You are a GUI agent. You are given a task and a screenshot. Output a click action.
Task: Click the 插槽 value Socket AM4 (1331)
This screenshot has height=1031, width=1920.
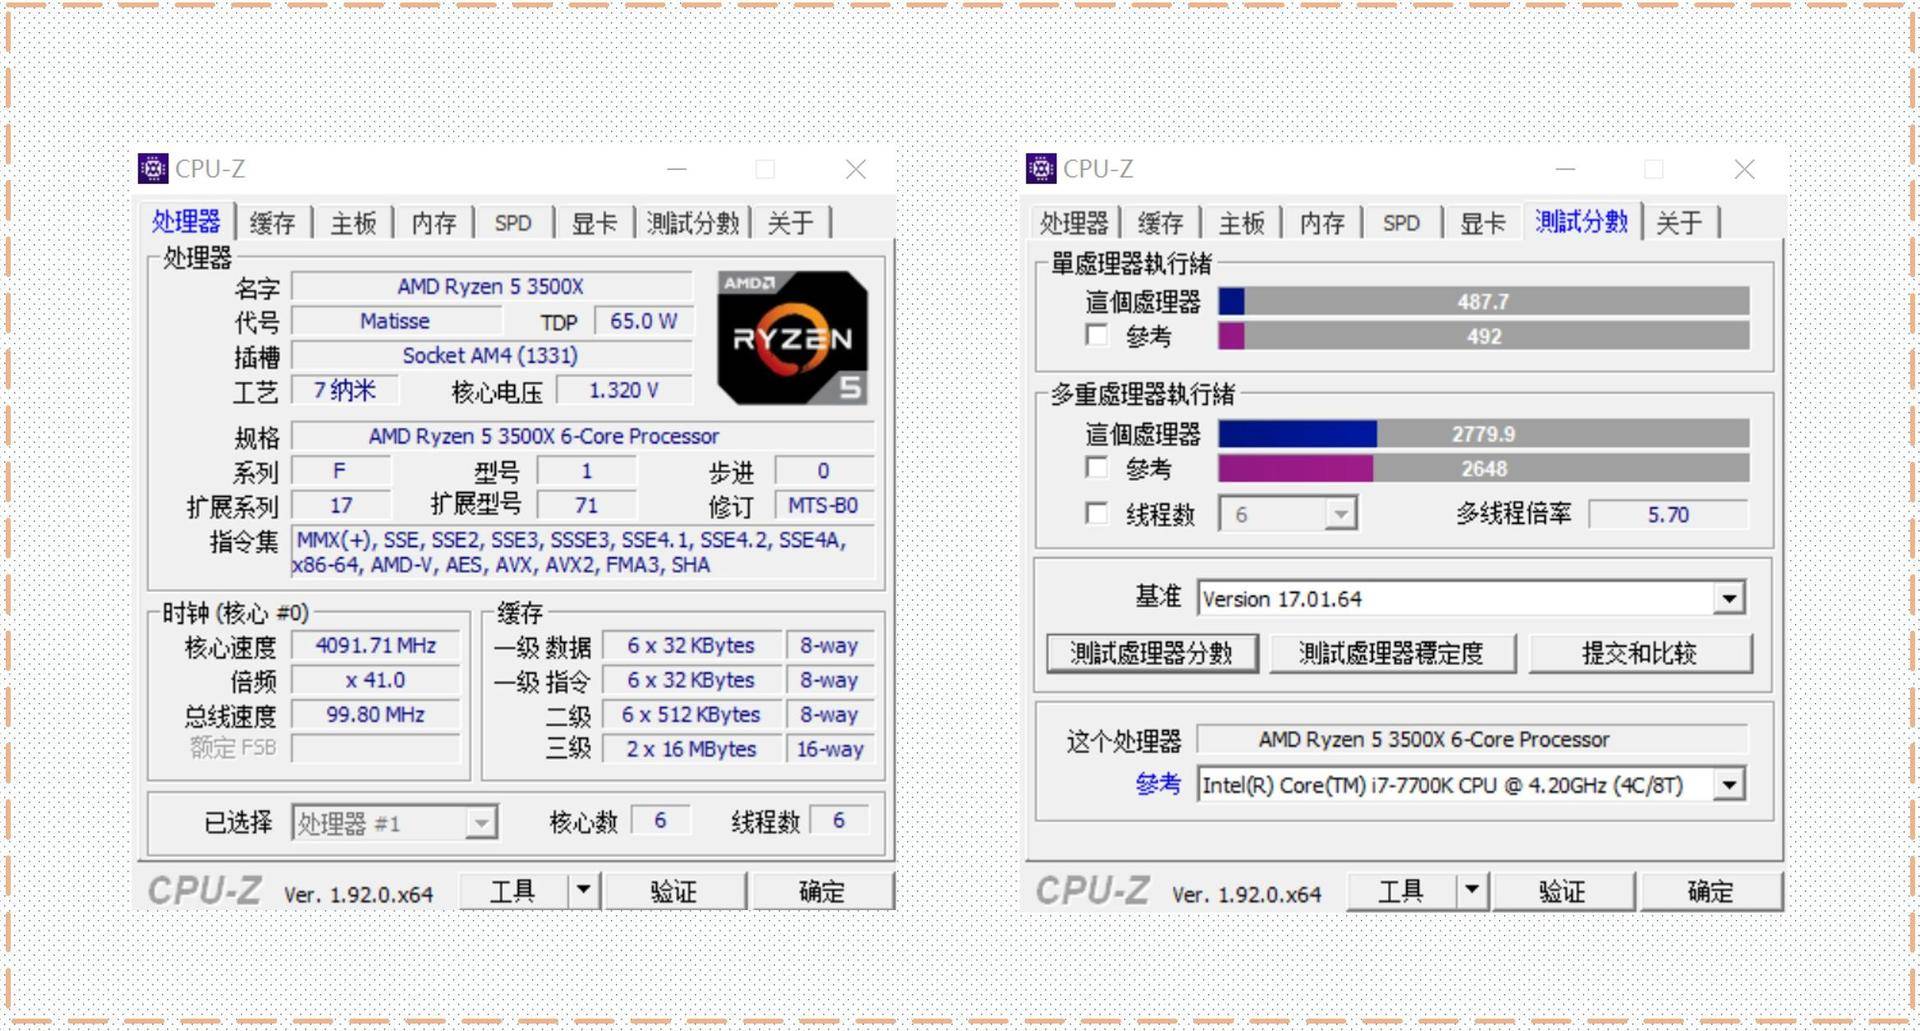click(x=491, y=356)
